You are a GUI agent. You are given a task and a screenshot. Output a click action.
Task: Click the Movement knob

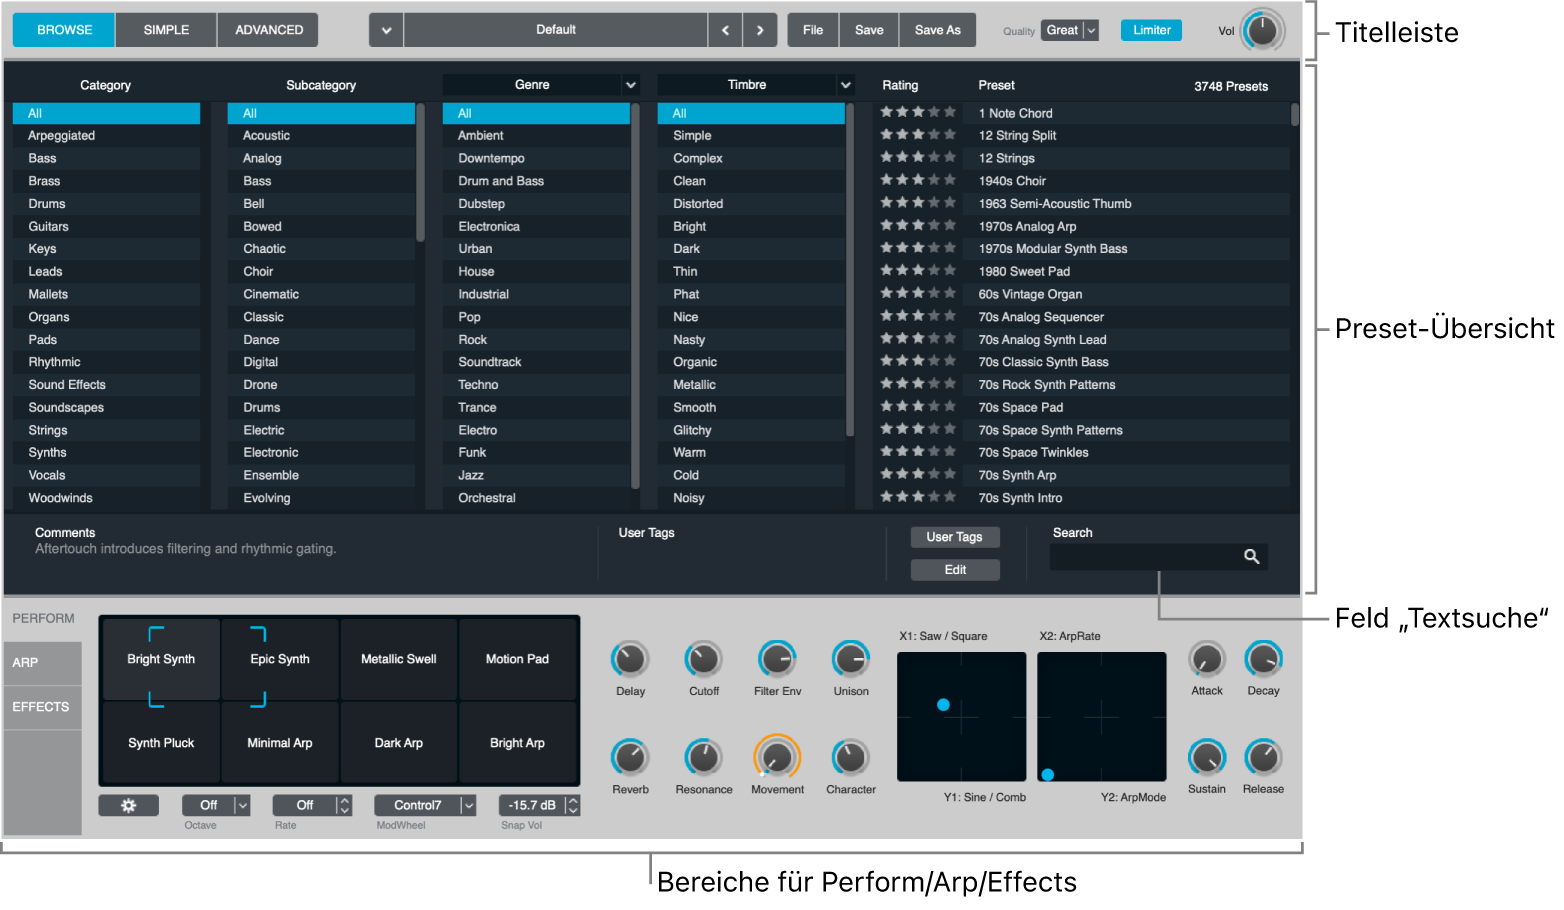[777, 758]
